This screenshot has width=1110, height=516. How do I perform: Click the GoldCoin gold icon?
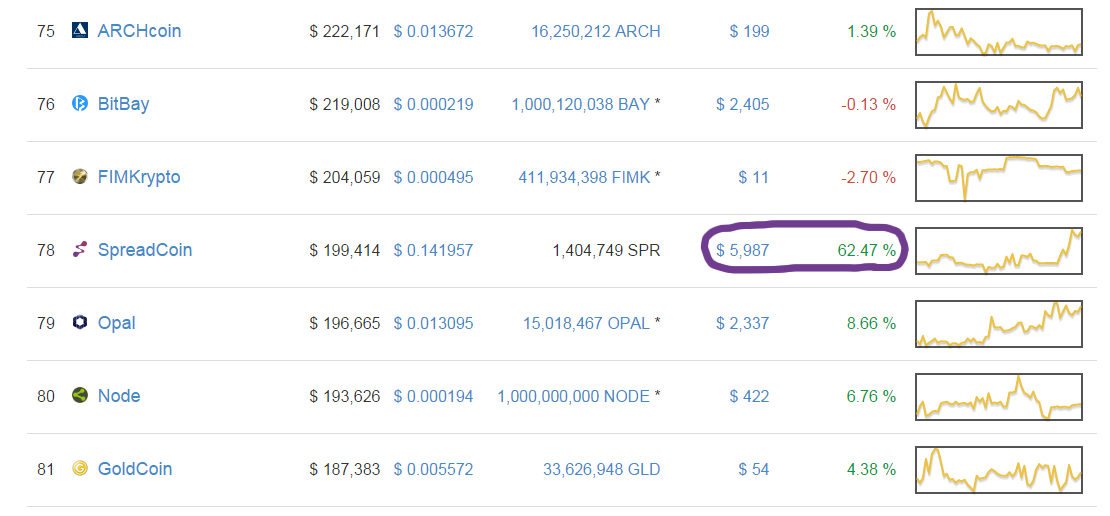tap(80, 469)
